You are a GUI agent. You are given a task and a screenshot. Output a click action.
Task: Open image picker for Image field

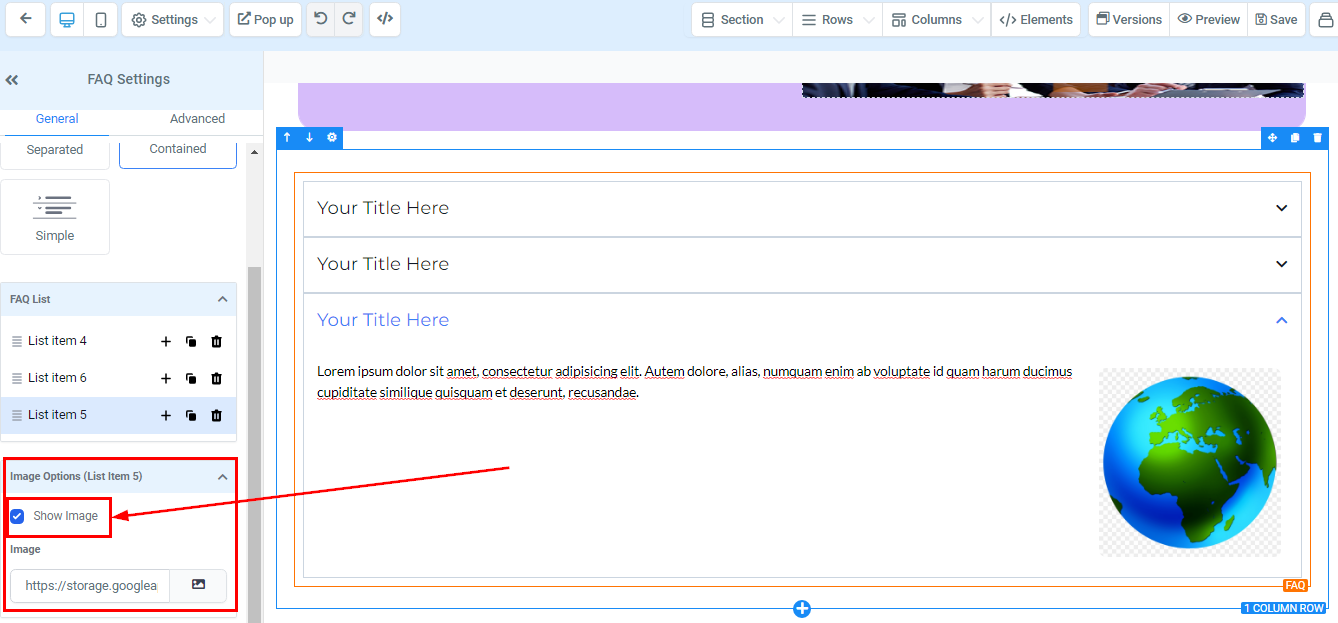click(198, 585)
